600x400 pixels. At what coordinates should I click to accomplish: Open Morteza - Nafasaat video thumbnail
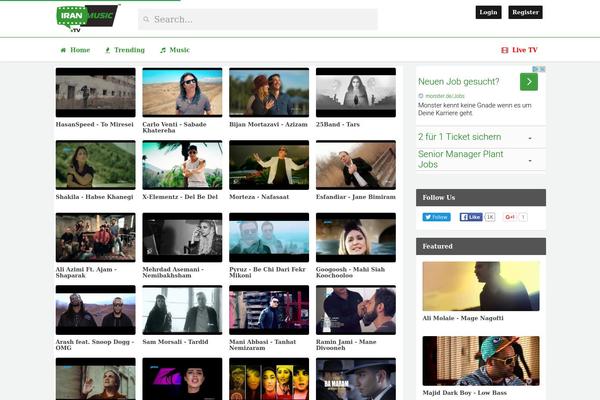point(269,165)
